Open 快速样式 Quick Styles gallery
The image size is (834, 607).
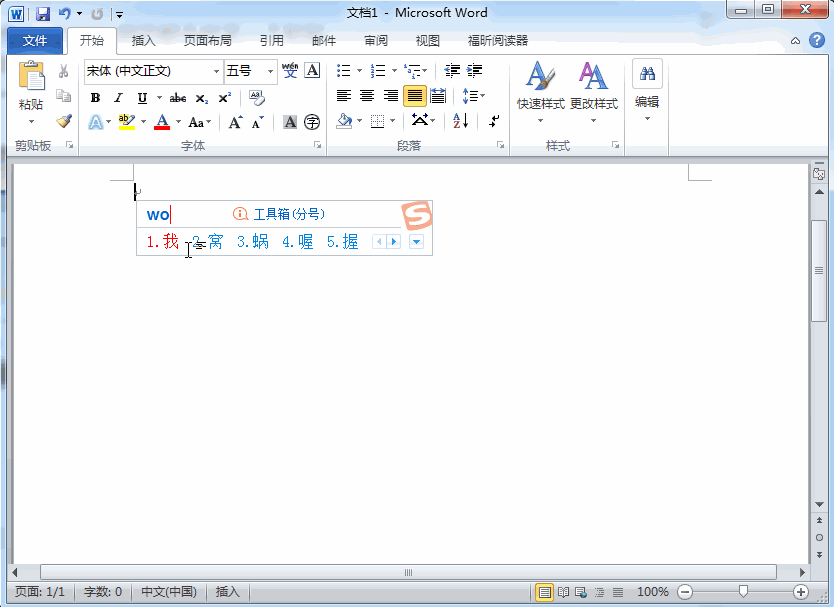pos(540,92)
